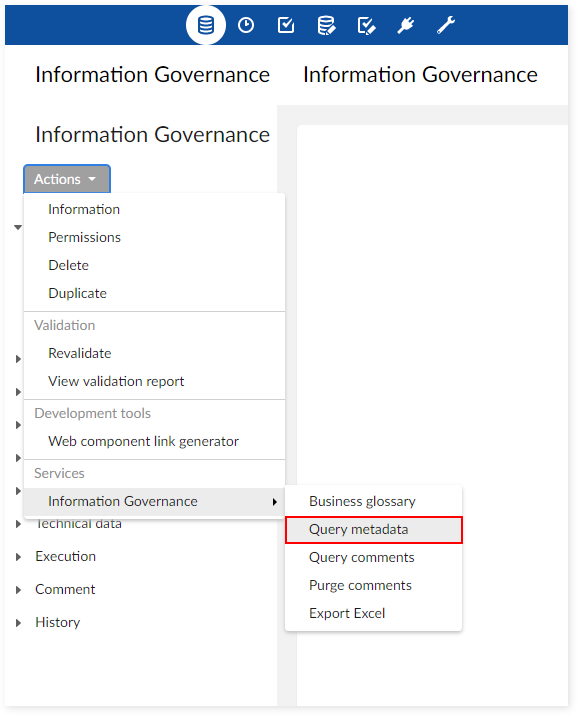Select the History tree item

coord(57,622)
